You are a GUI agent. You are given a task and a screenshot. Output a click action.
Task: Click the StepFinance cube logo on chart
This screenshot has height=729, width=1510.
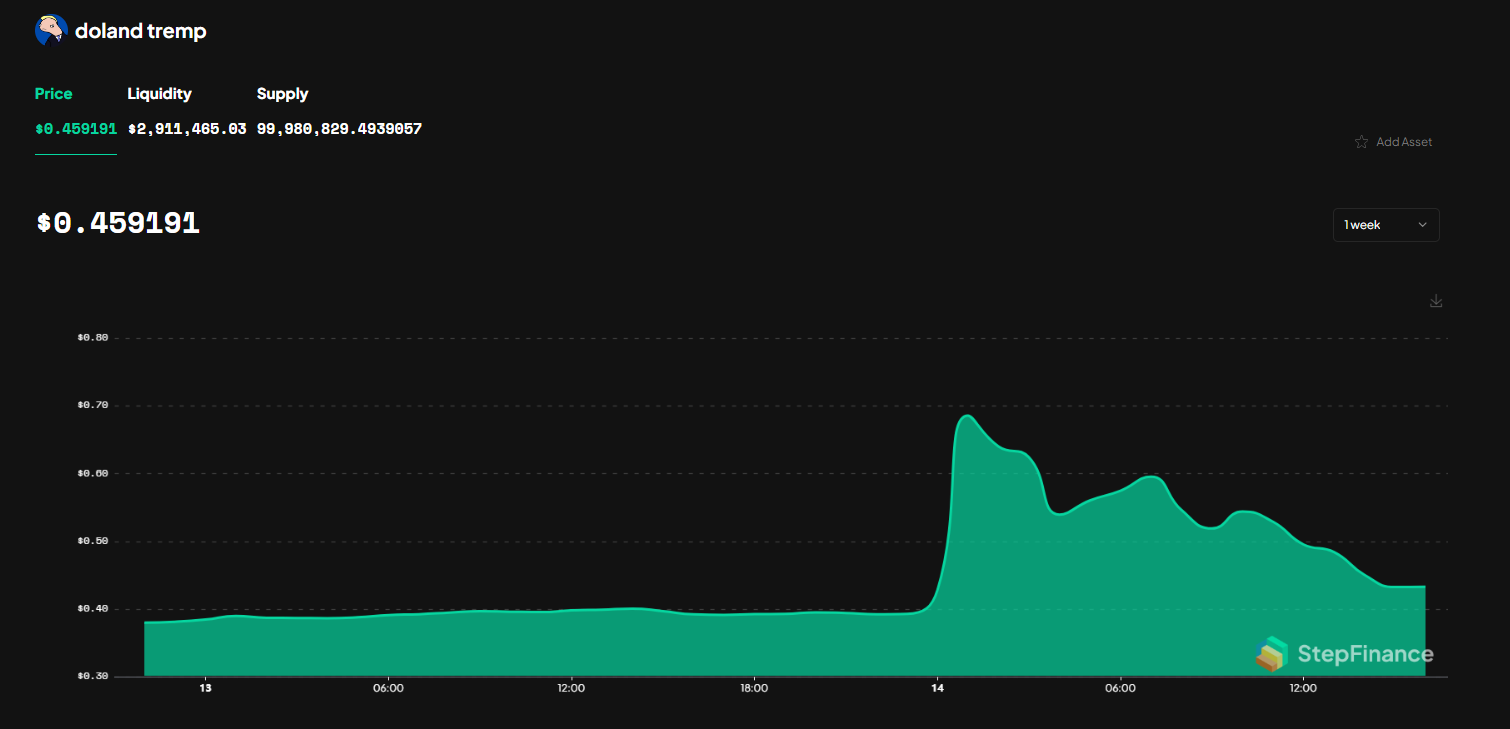click(x=1272, y=654)
